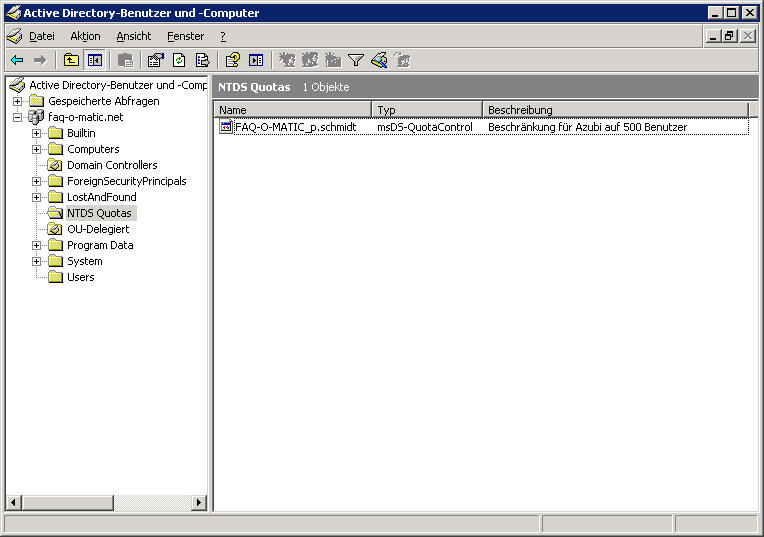764x537 pixels.
Task: Expand the ForeignSecurityPrincipals node
Action: click(x=37, y=181)
